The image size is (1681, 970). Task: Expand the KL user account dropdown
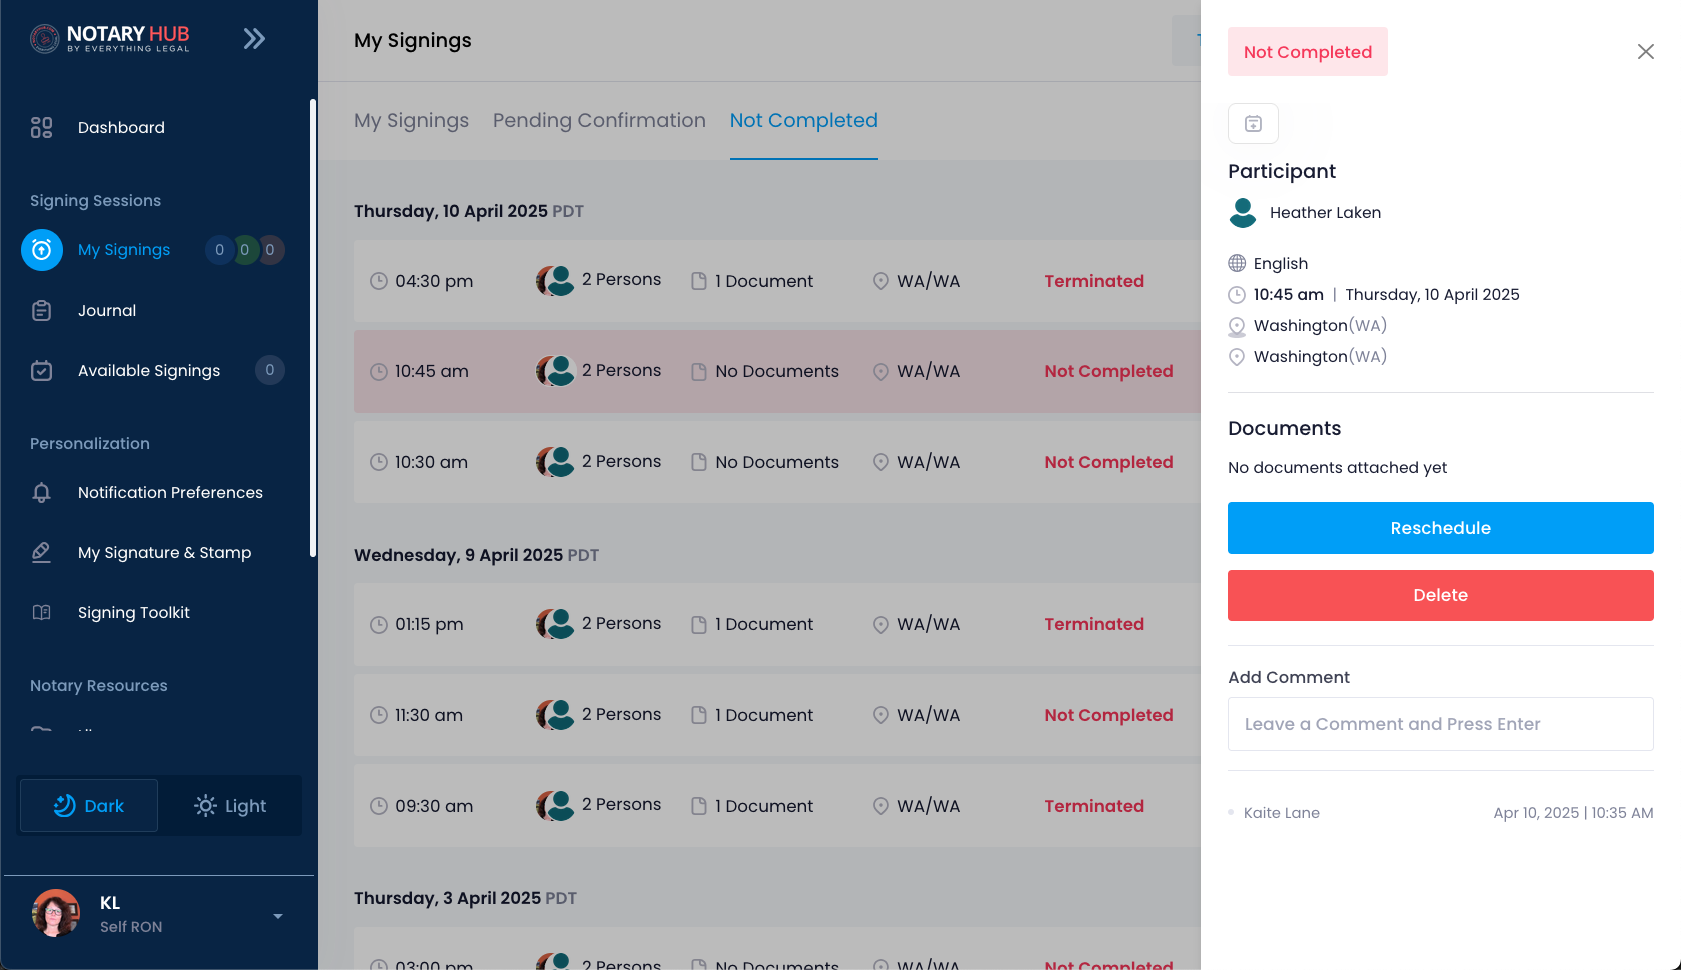click(x=278, y=916)
